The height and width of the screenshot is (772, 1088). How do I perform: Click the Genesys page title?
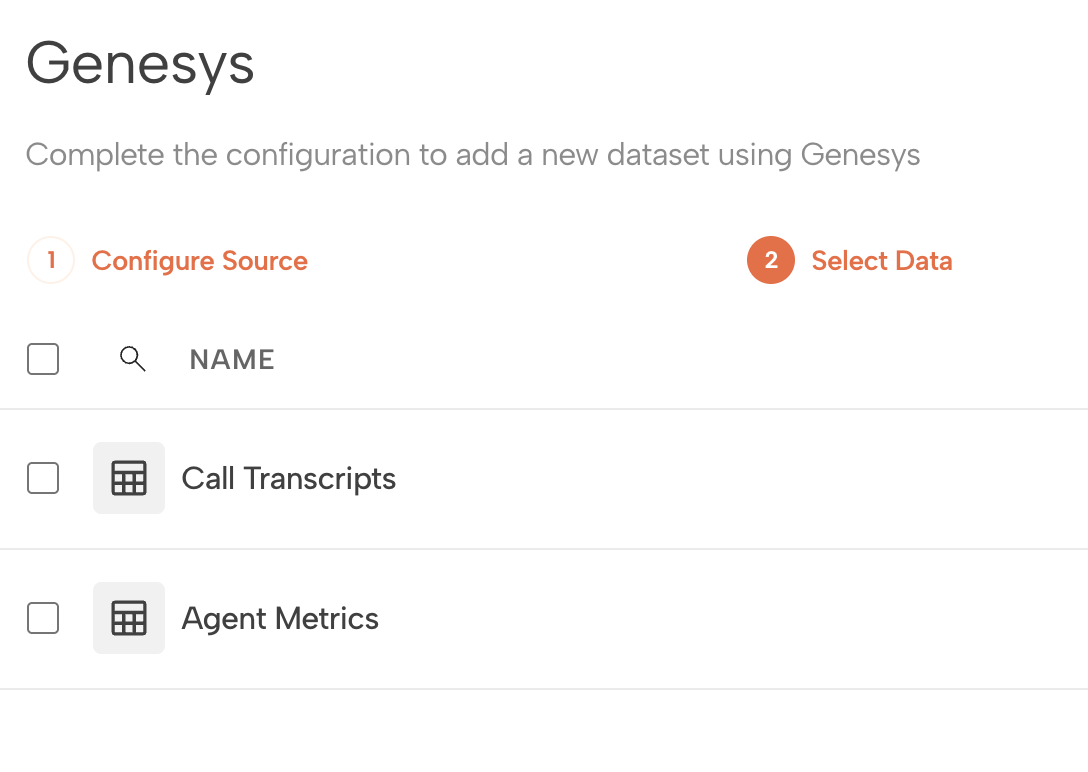pos(140,64)
